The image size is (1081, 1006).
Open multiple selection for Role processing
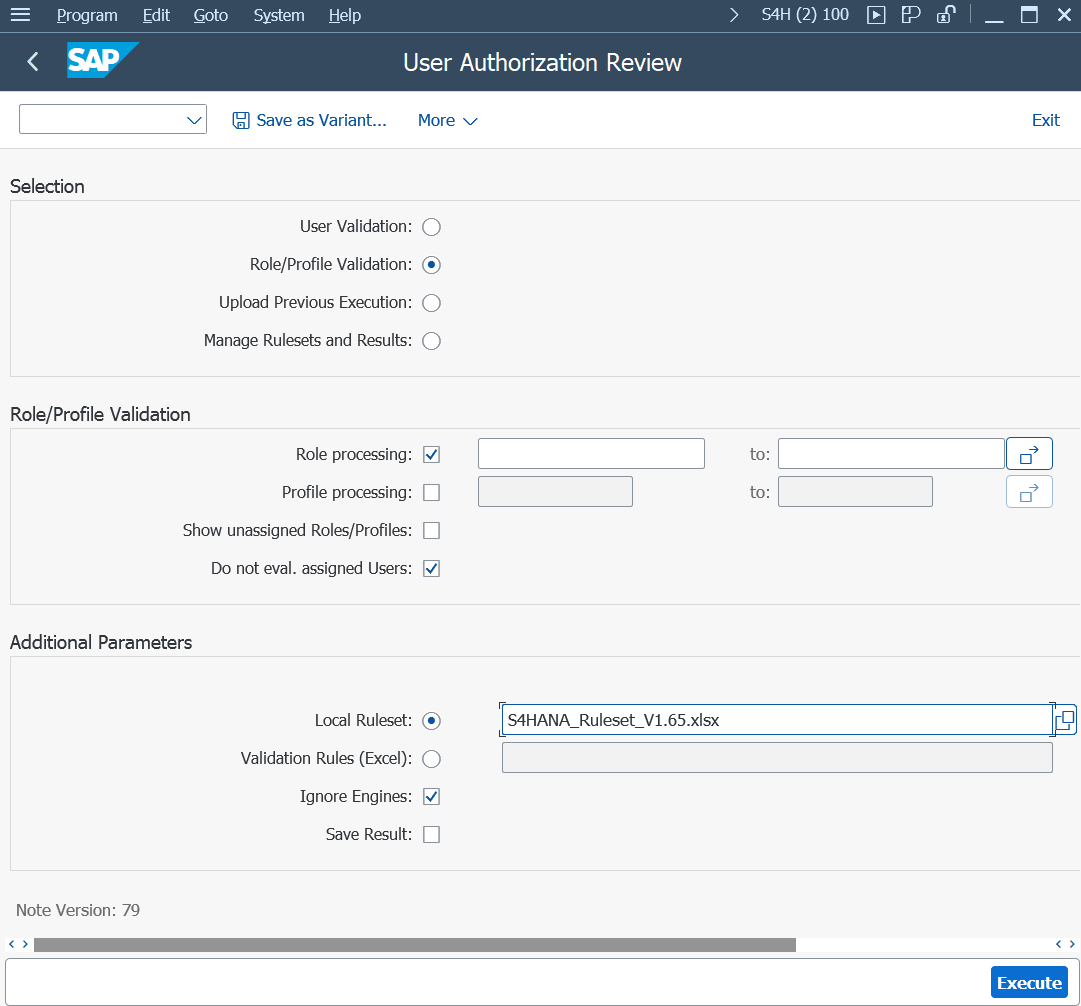click(x=1029, y=454)
